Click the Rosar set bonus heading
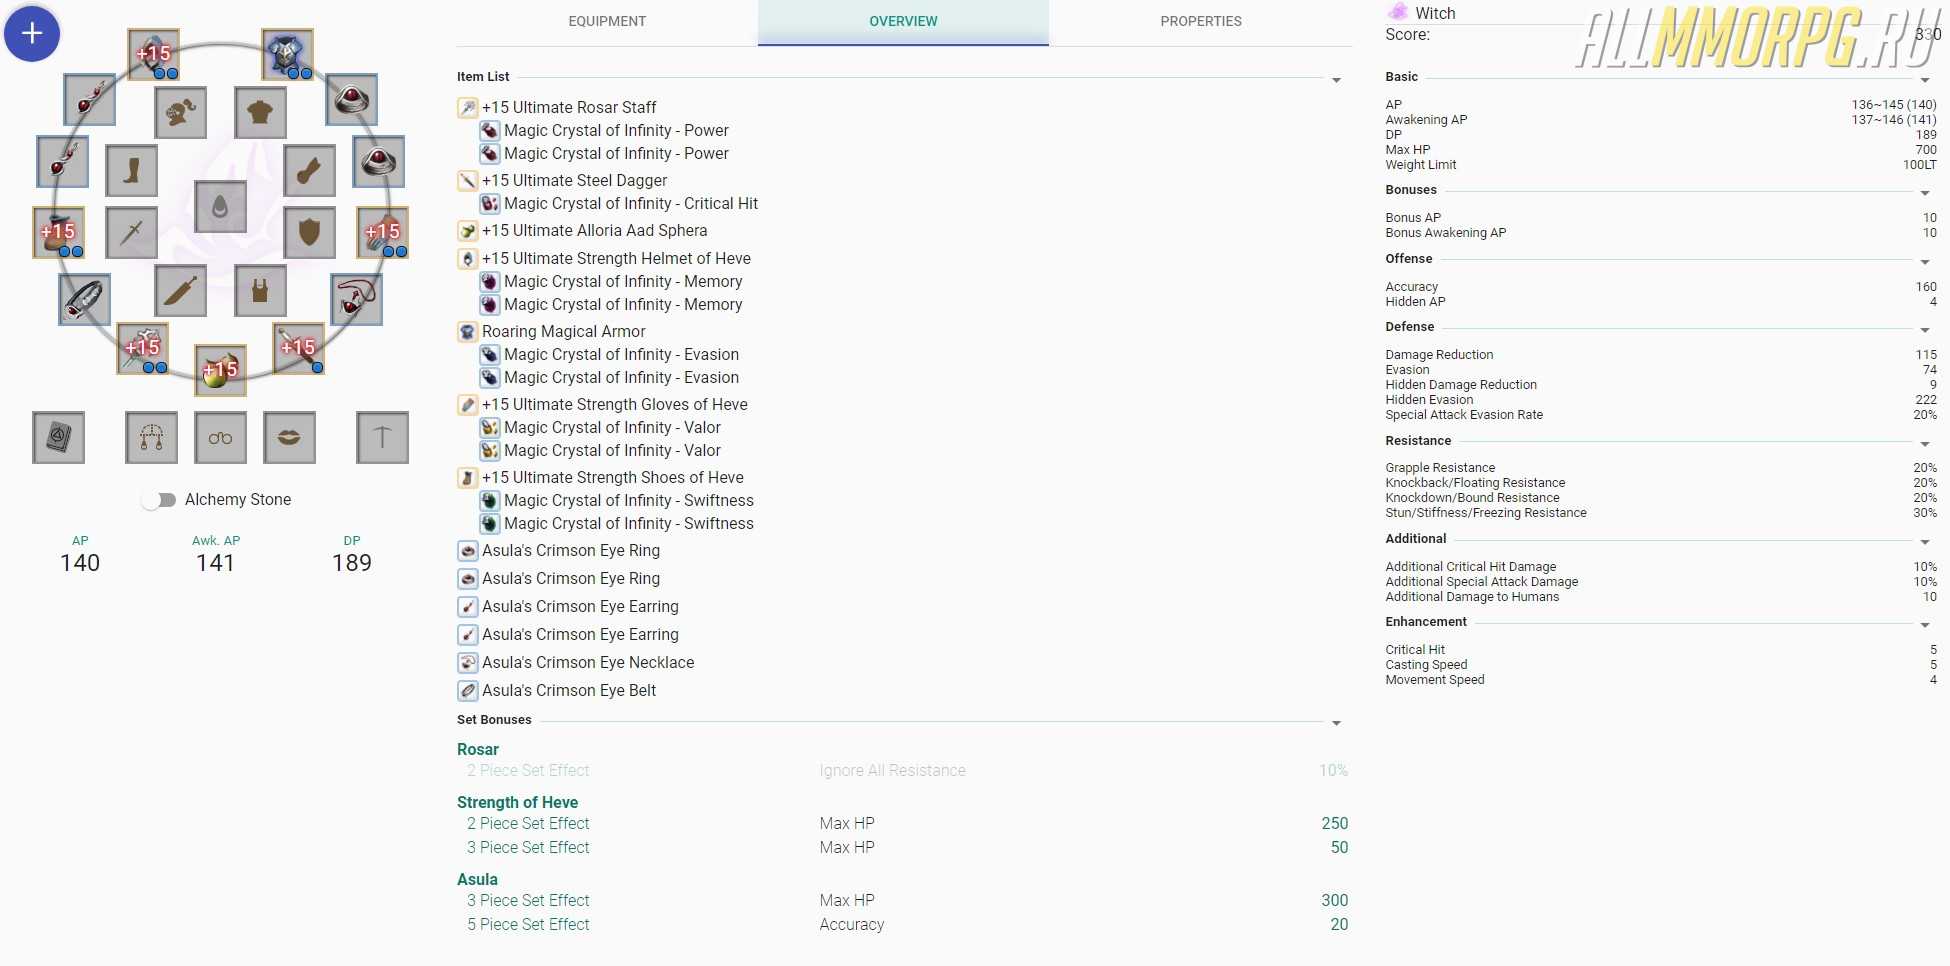Viewport: 1950px width, 966px height. point(478,749)
